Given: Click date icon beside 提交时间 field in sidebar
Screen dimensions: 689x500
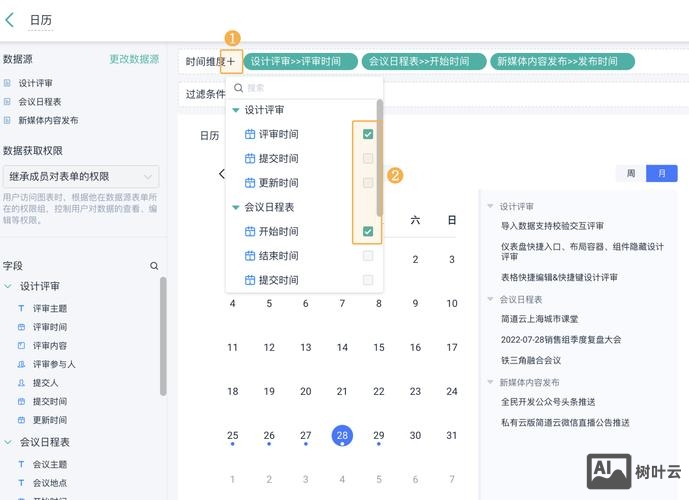Looking at the screenshot, I should point(21,401).
